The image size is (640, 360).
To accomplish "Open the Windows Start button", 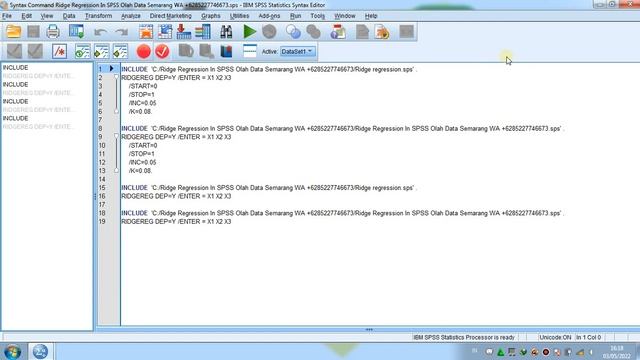I will pyautogui.click(x=12, y=351).
